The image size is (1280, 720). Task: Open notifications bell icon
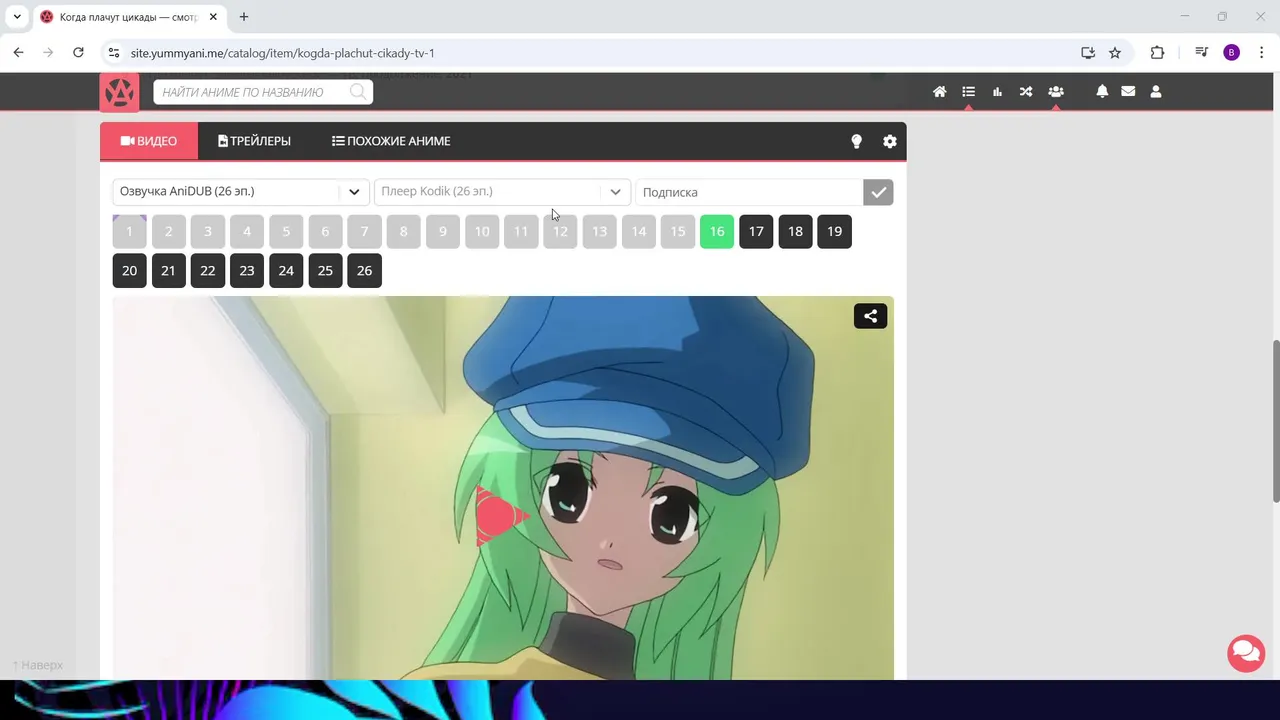(x=1102, y=91)
